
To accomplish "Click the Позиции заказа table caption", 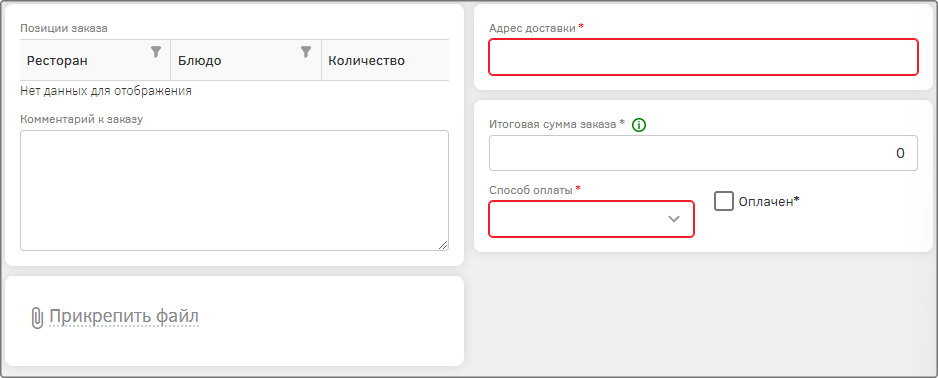I will pyautogui.click(x=64, y=28).
